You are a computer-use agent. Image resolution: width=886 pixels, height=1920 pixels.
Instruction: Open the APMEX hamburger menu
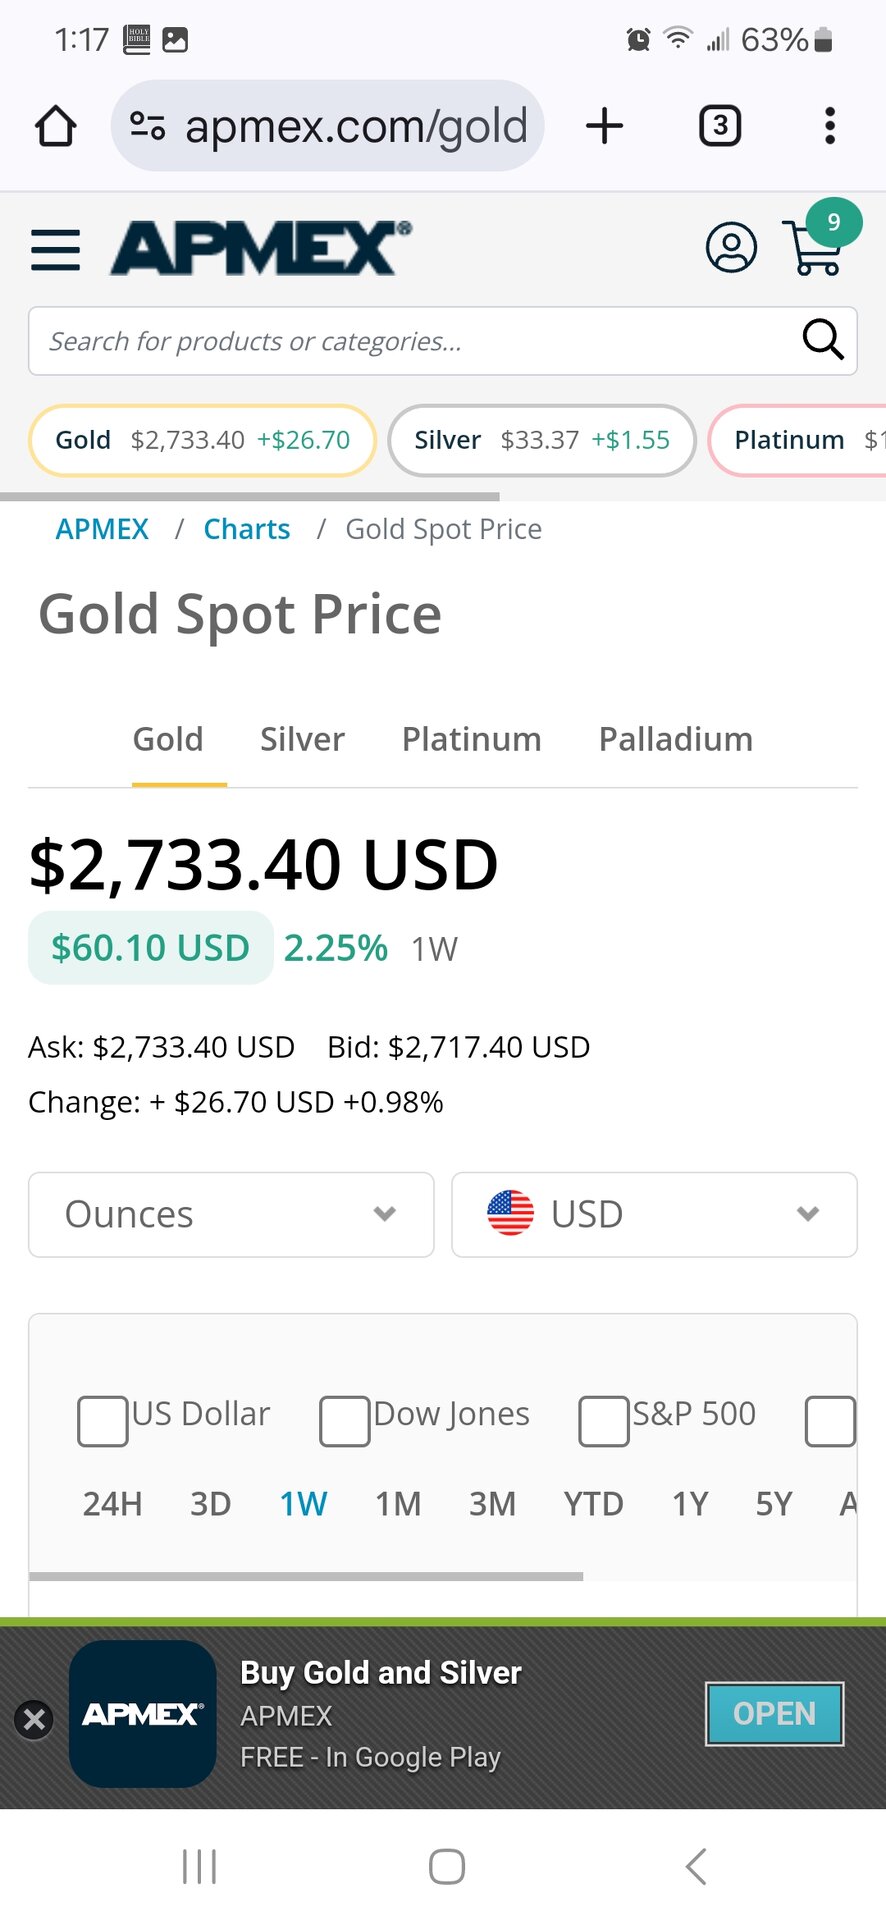[x=56, y=249]
